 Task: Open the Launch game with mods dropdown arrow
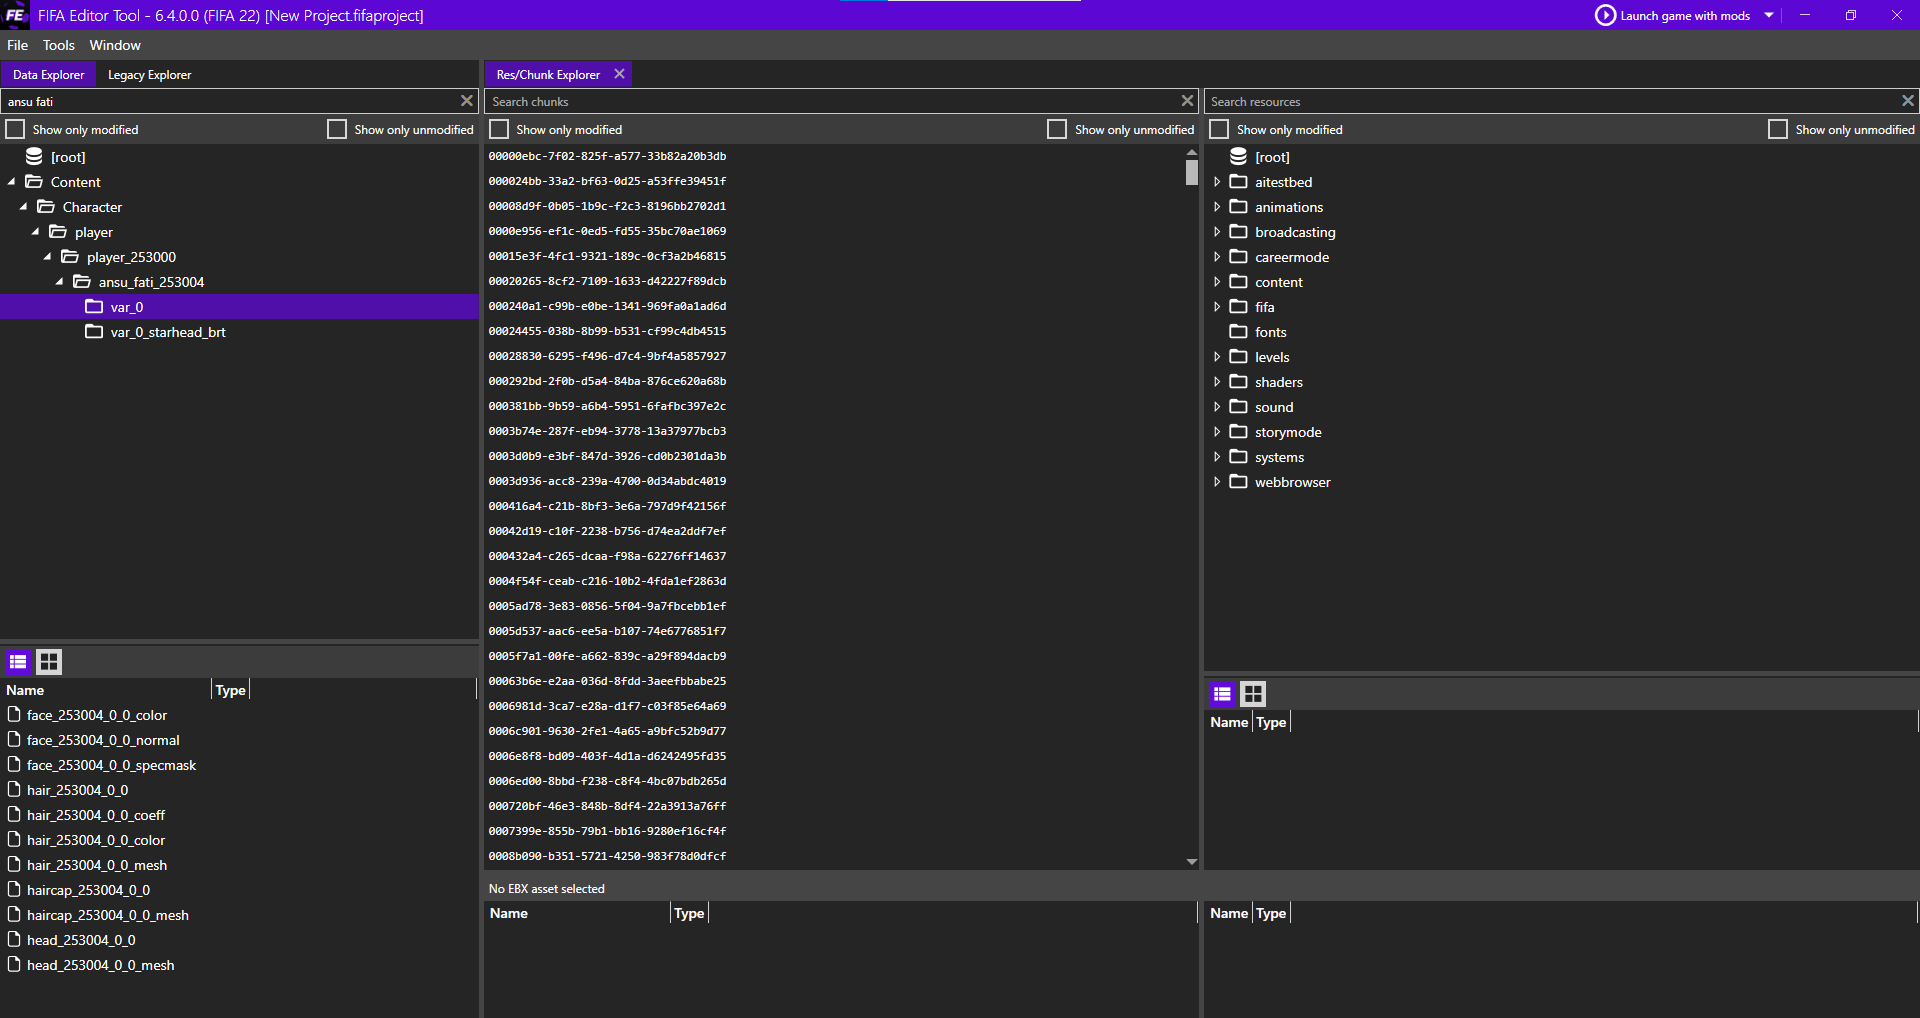coord(1769,15)
